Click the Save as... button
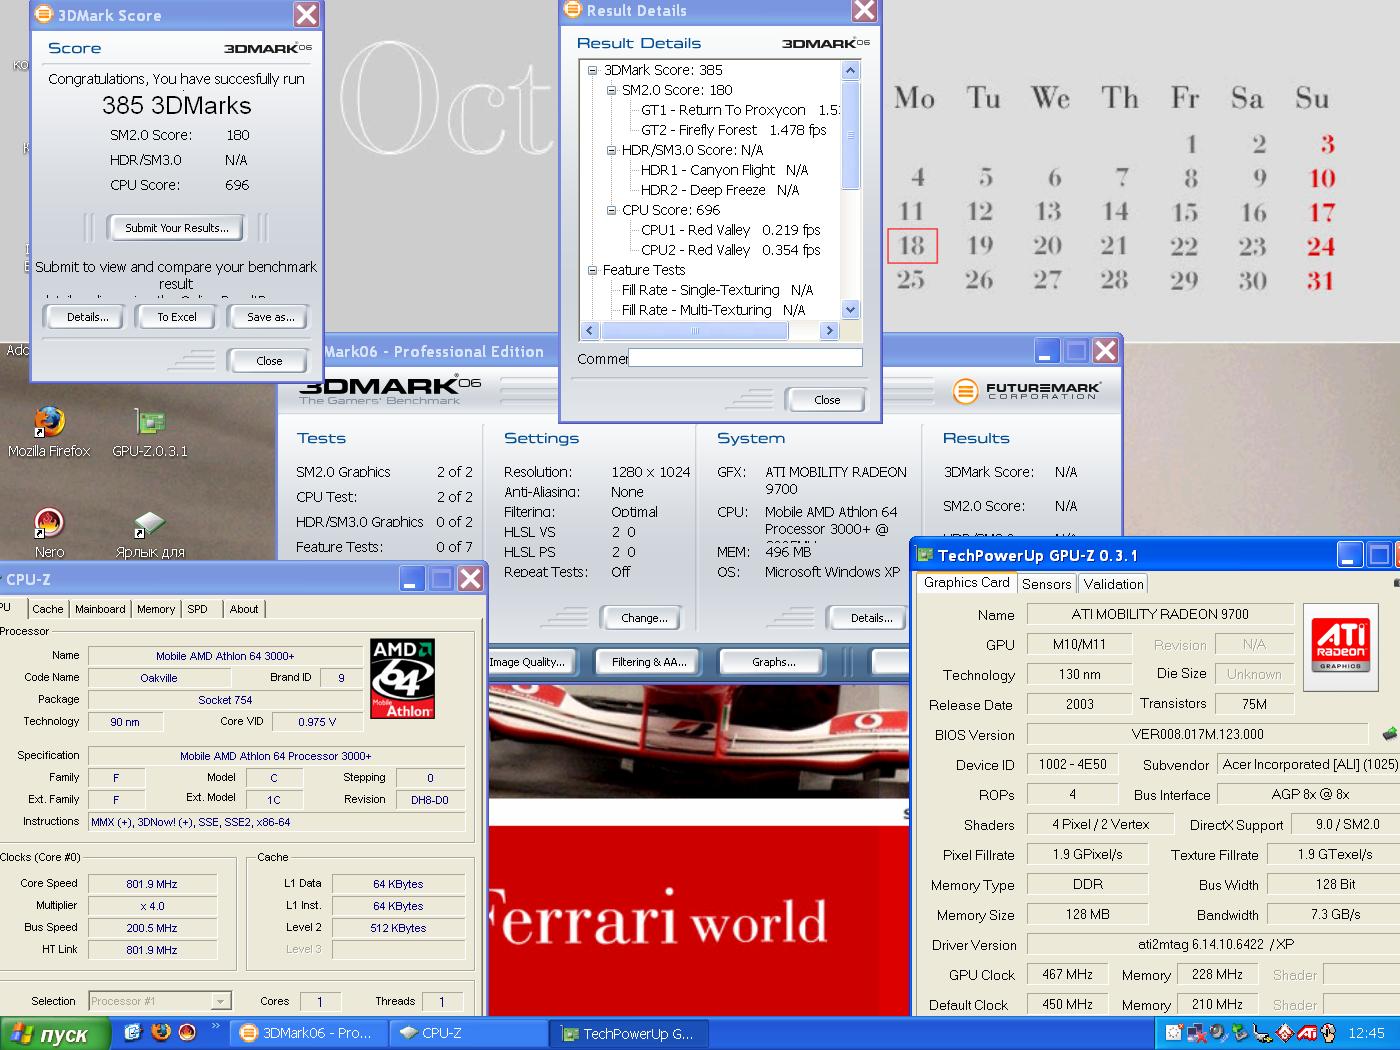The height and width of the screenshot is (1050, 1400). (270, 317)
